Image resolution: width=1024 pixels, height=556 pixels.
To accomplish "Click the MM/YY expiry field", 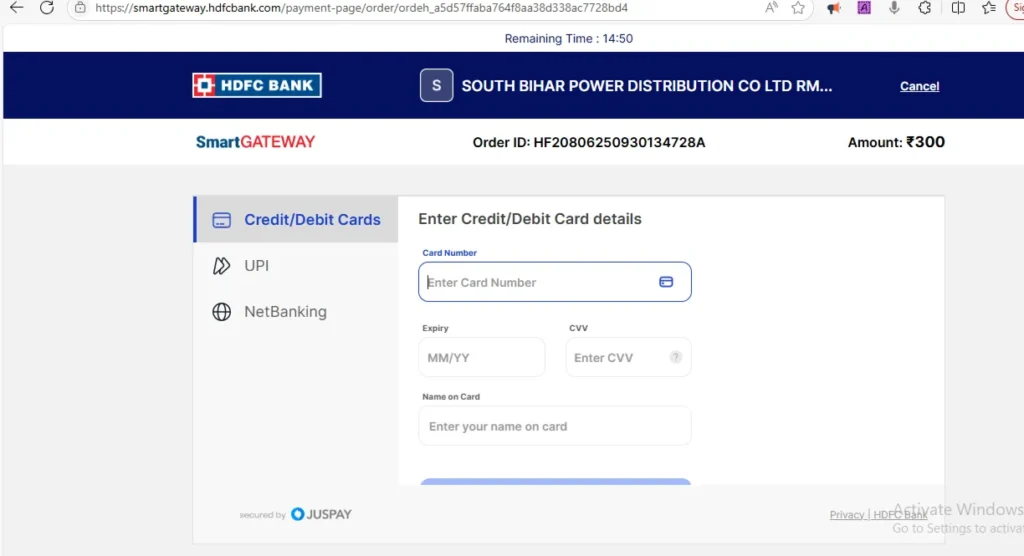I will [x=481, y=357].
